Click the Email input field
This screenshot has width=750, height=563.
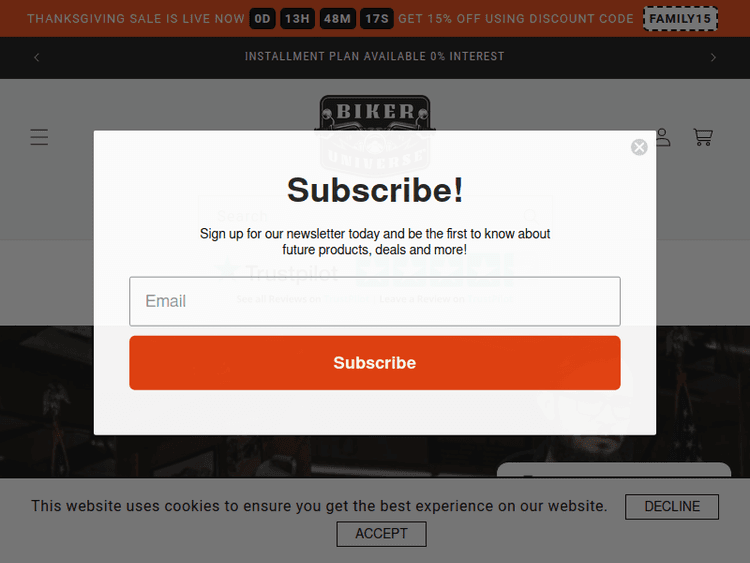tap(375, 301)
